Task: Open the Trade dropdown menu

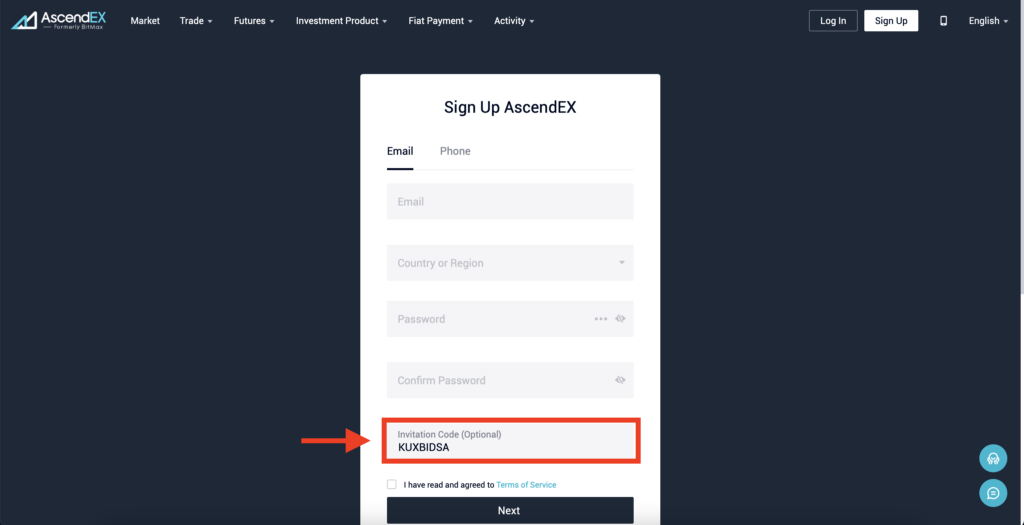Action: [196, 21]
